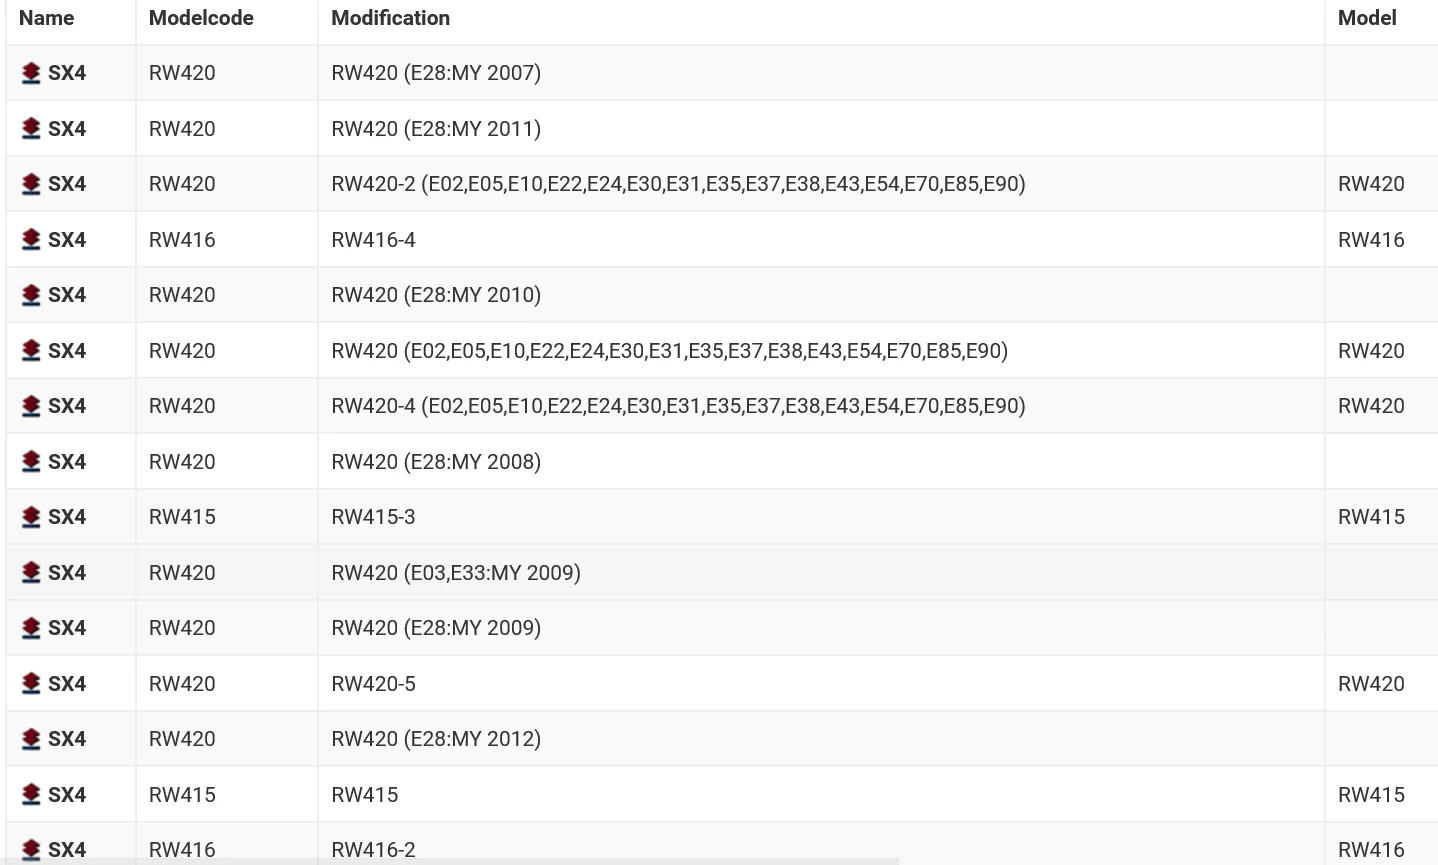
Task: Click Suzuki icon in RW420 MY 2007 row
Action: point(31,73)
